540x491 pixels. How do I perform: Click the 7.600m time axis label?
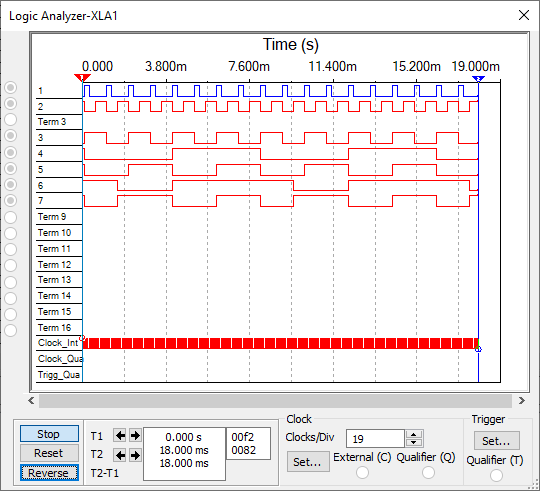[249, 66]
